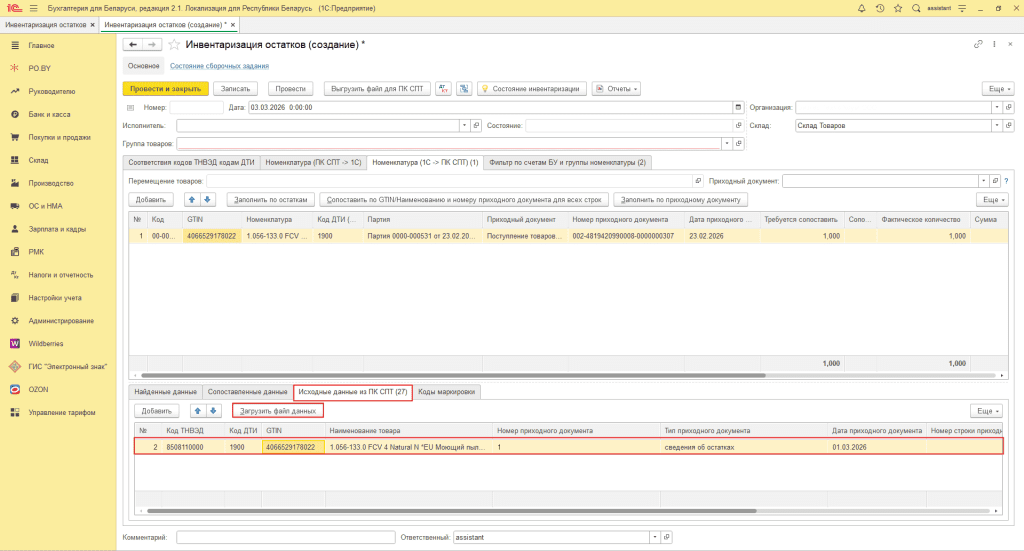Select Склад in the left sidebar
Viewport: 1024px width, 551px height.
pos(38,160)
